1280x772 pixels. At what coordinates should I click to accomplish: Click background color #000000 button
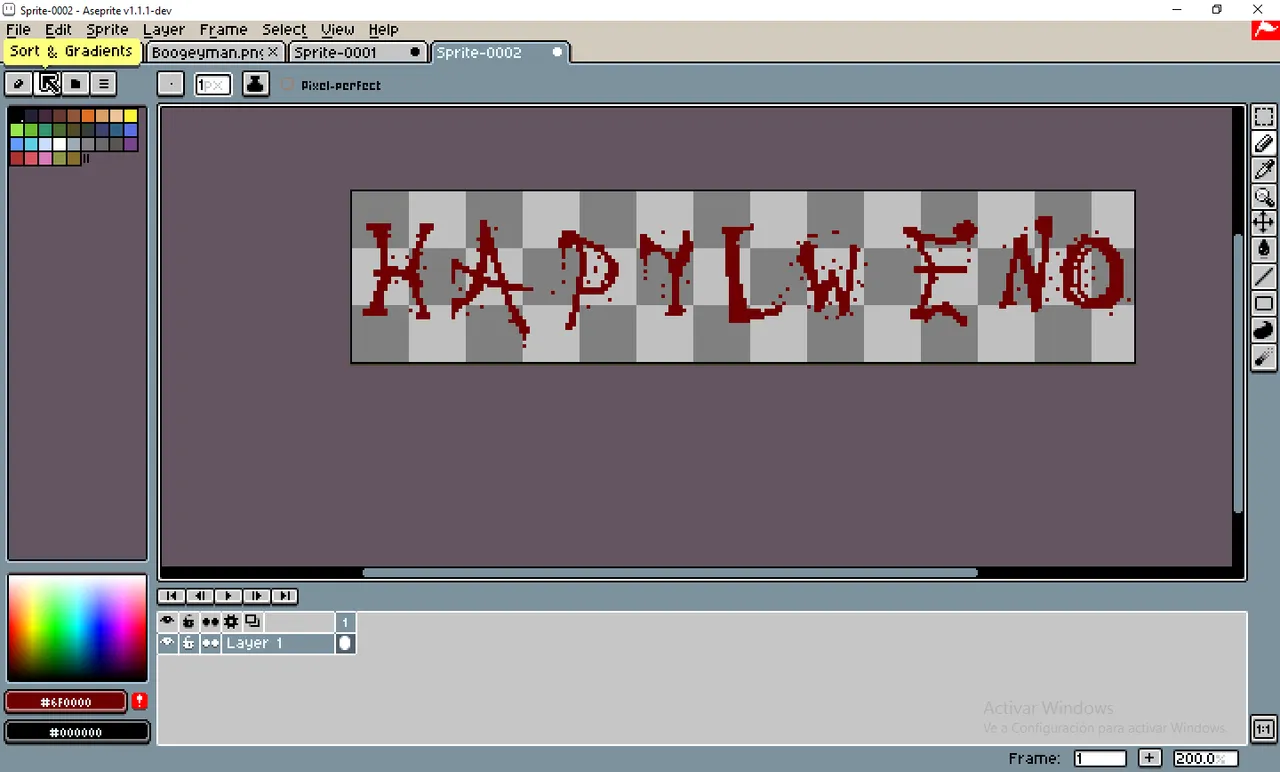77,732
